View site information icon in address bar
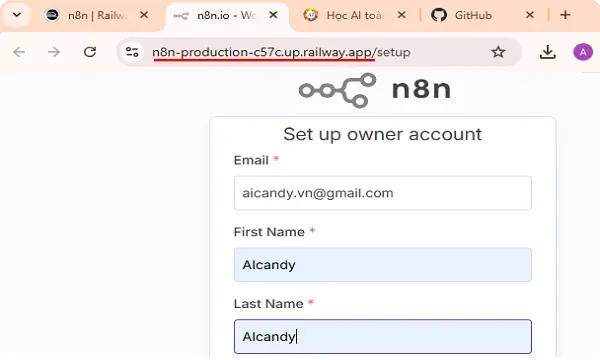The image size is (600, 360). tap(132, 52)
